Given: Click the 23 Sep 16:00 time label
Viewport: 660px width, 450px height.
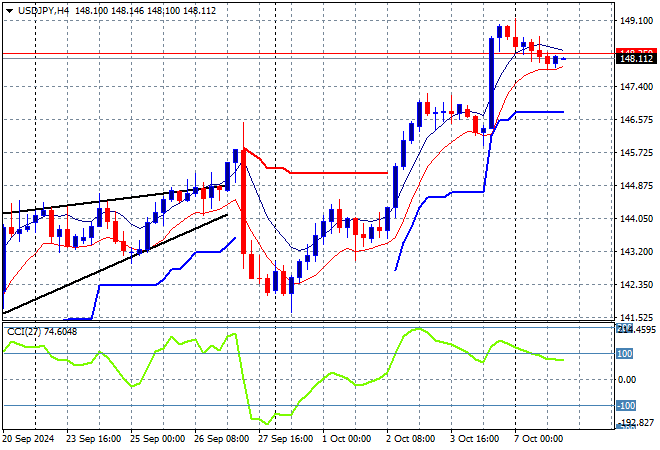Looking at the screenshot, I should coord(93,439).
